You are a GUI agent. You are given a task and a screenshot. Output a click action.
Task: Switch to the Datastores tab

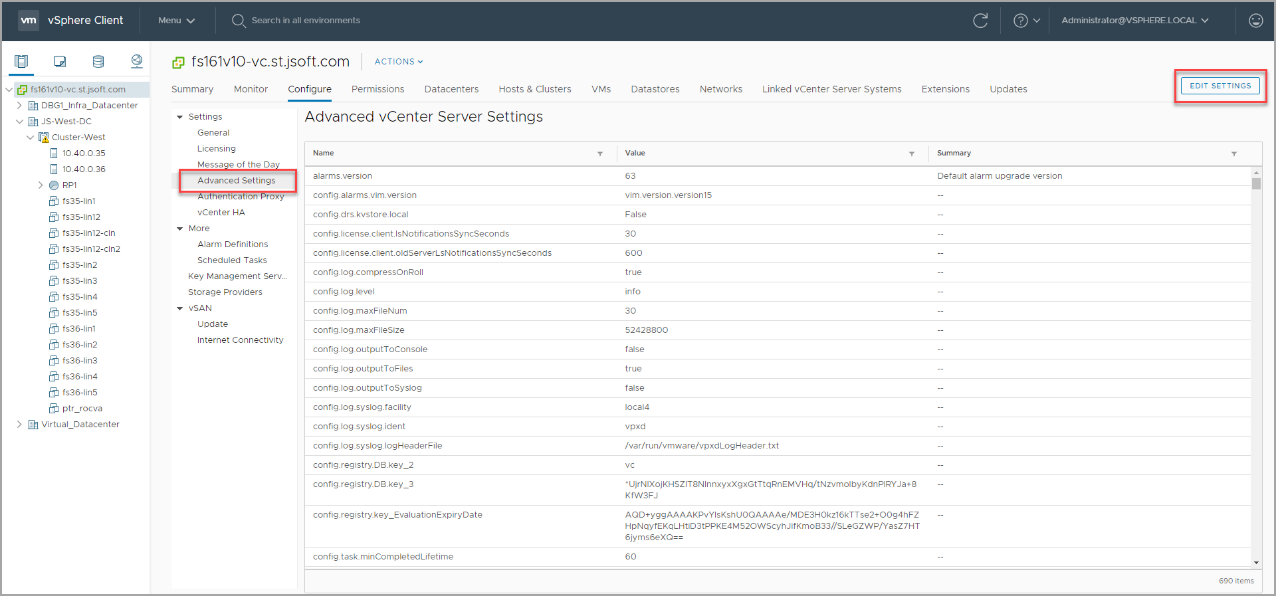tap(654, 89)
